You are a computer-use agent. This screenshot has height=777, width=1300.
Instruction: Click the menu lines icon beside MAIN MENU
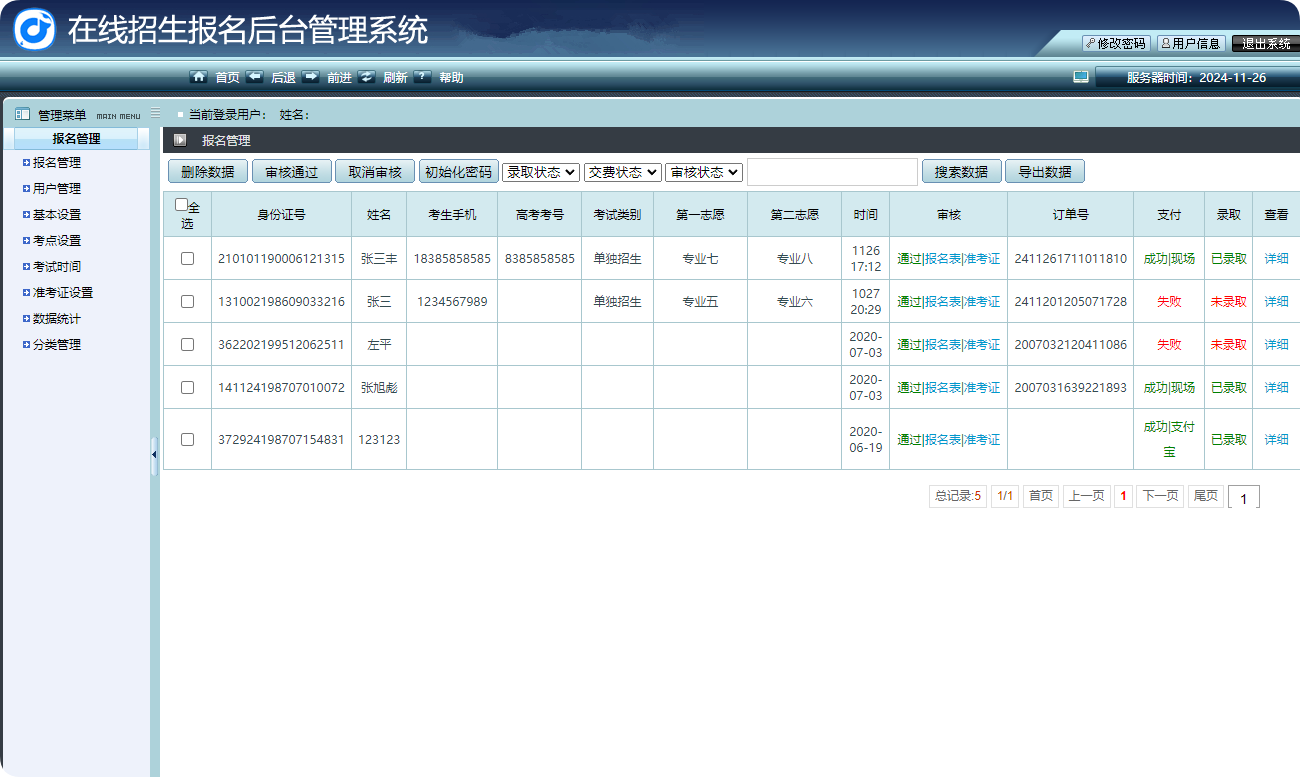pyautogui.click(x=155, y=114)
